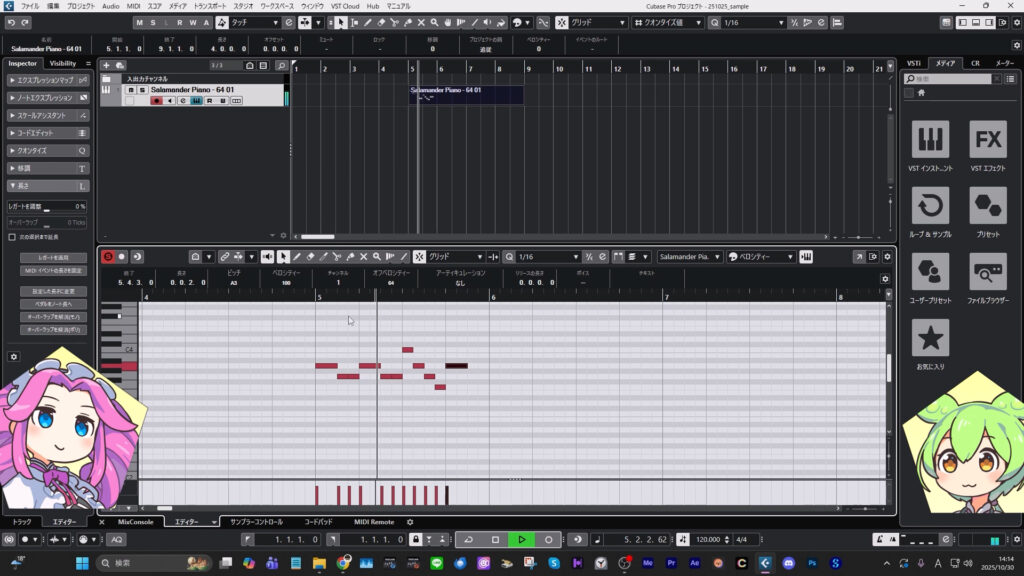This screenshot has width=1024, height=576.
Task: Switch to the MixConsole tab
Action: point(135,522)
